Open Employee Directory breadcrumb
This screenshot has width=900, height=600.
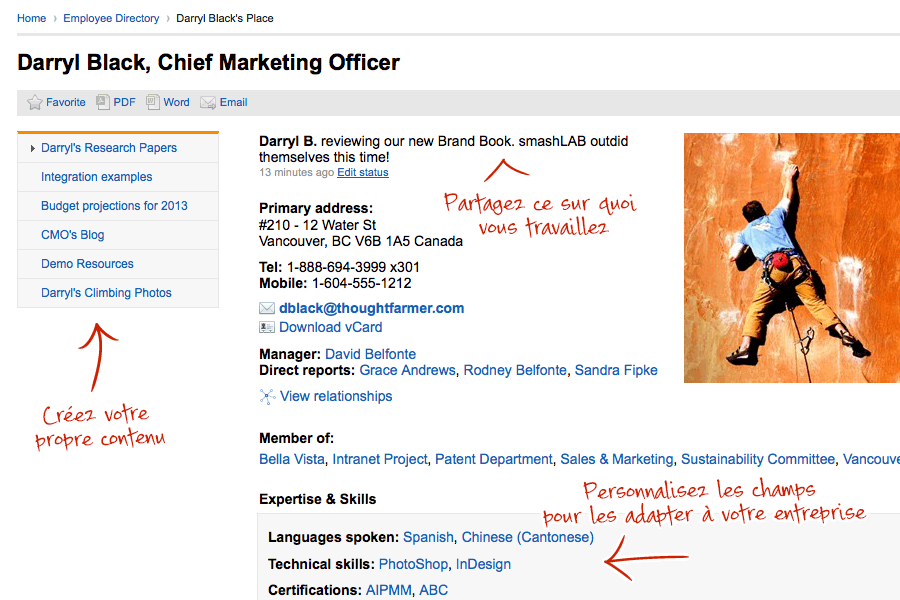[x=111, y=18]
